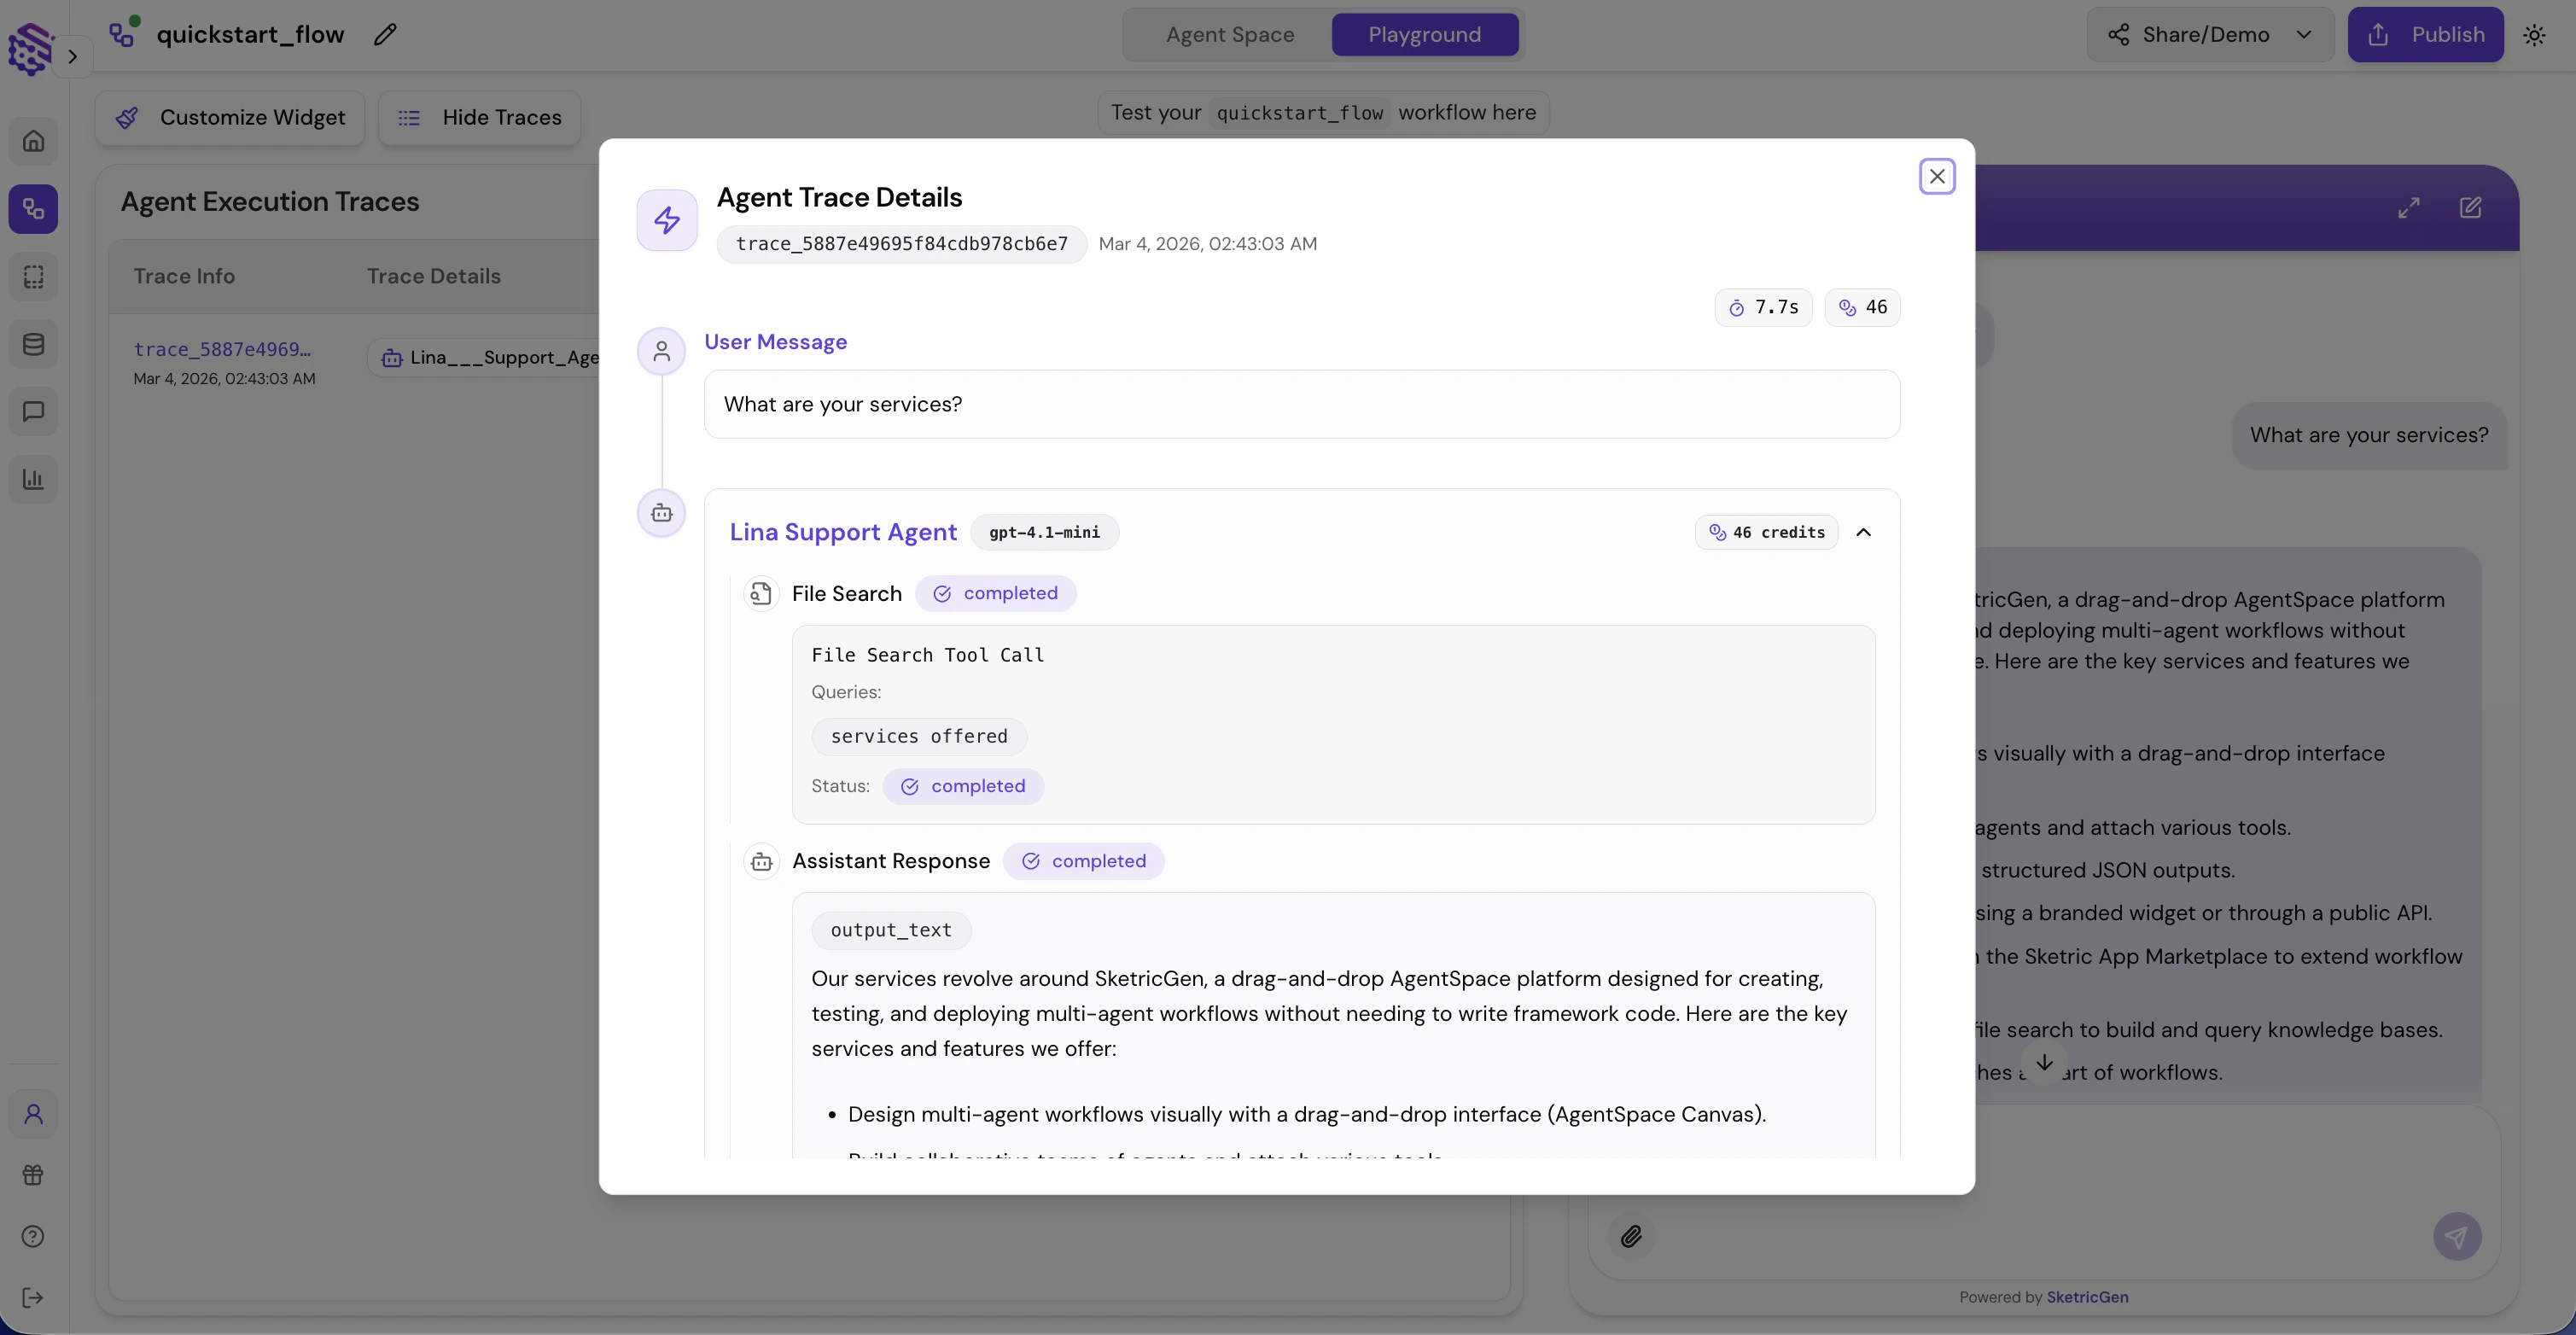Open the conversations chat icon in sidebar
This screenshot has width=2576, height=1335.
(x=33, y=411)
